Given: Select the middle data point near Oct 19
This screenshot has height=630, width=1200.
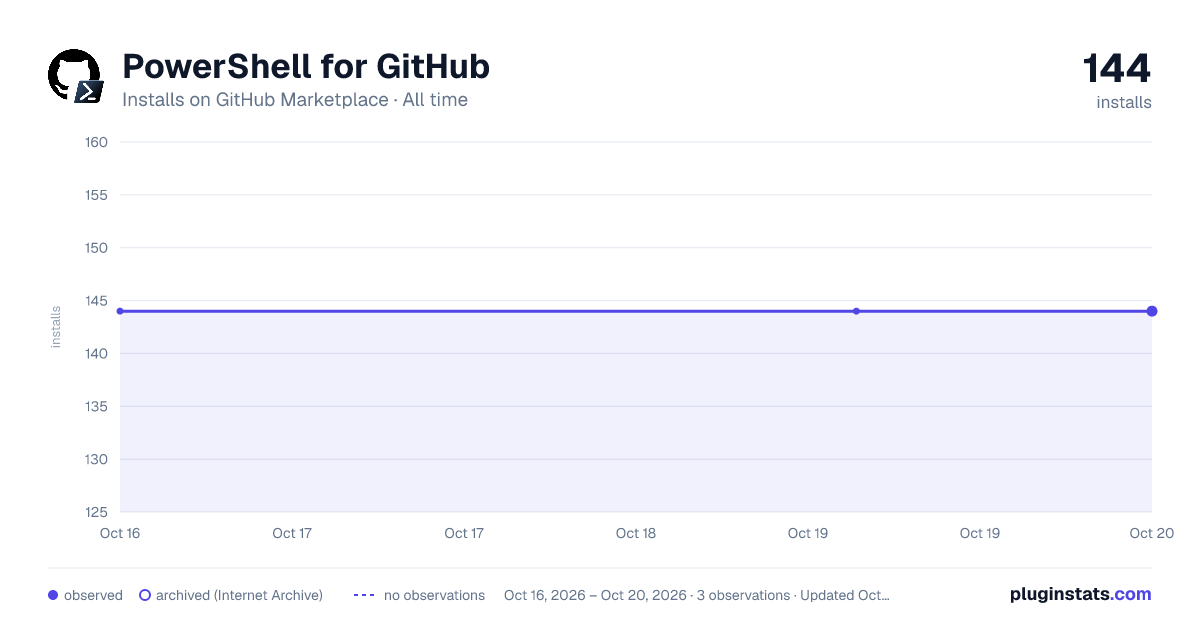Looking at the screenshot, I should pyautogui.click(x=856, y=311).
